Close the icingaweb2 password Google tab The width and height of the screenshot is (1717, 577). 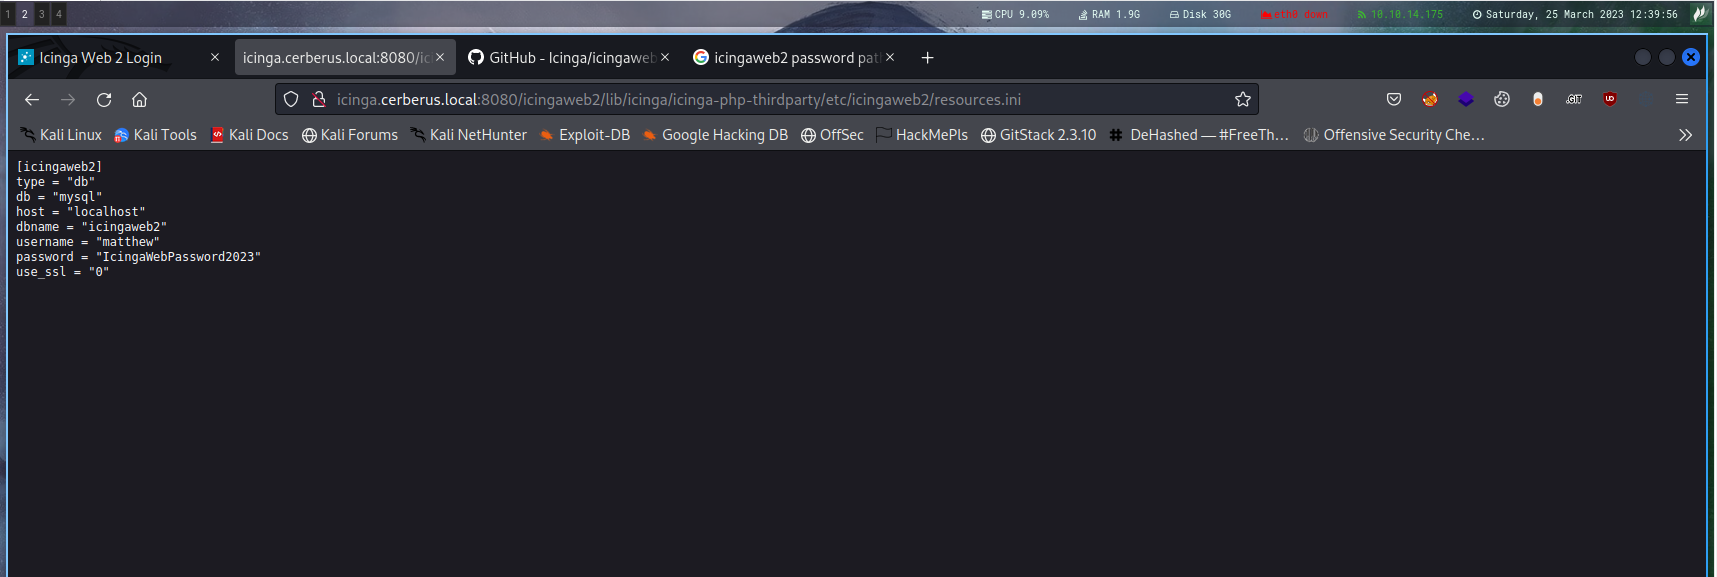pyautogui.click(x=890, y=57)
